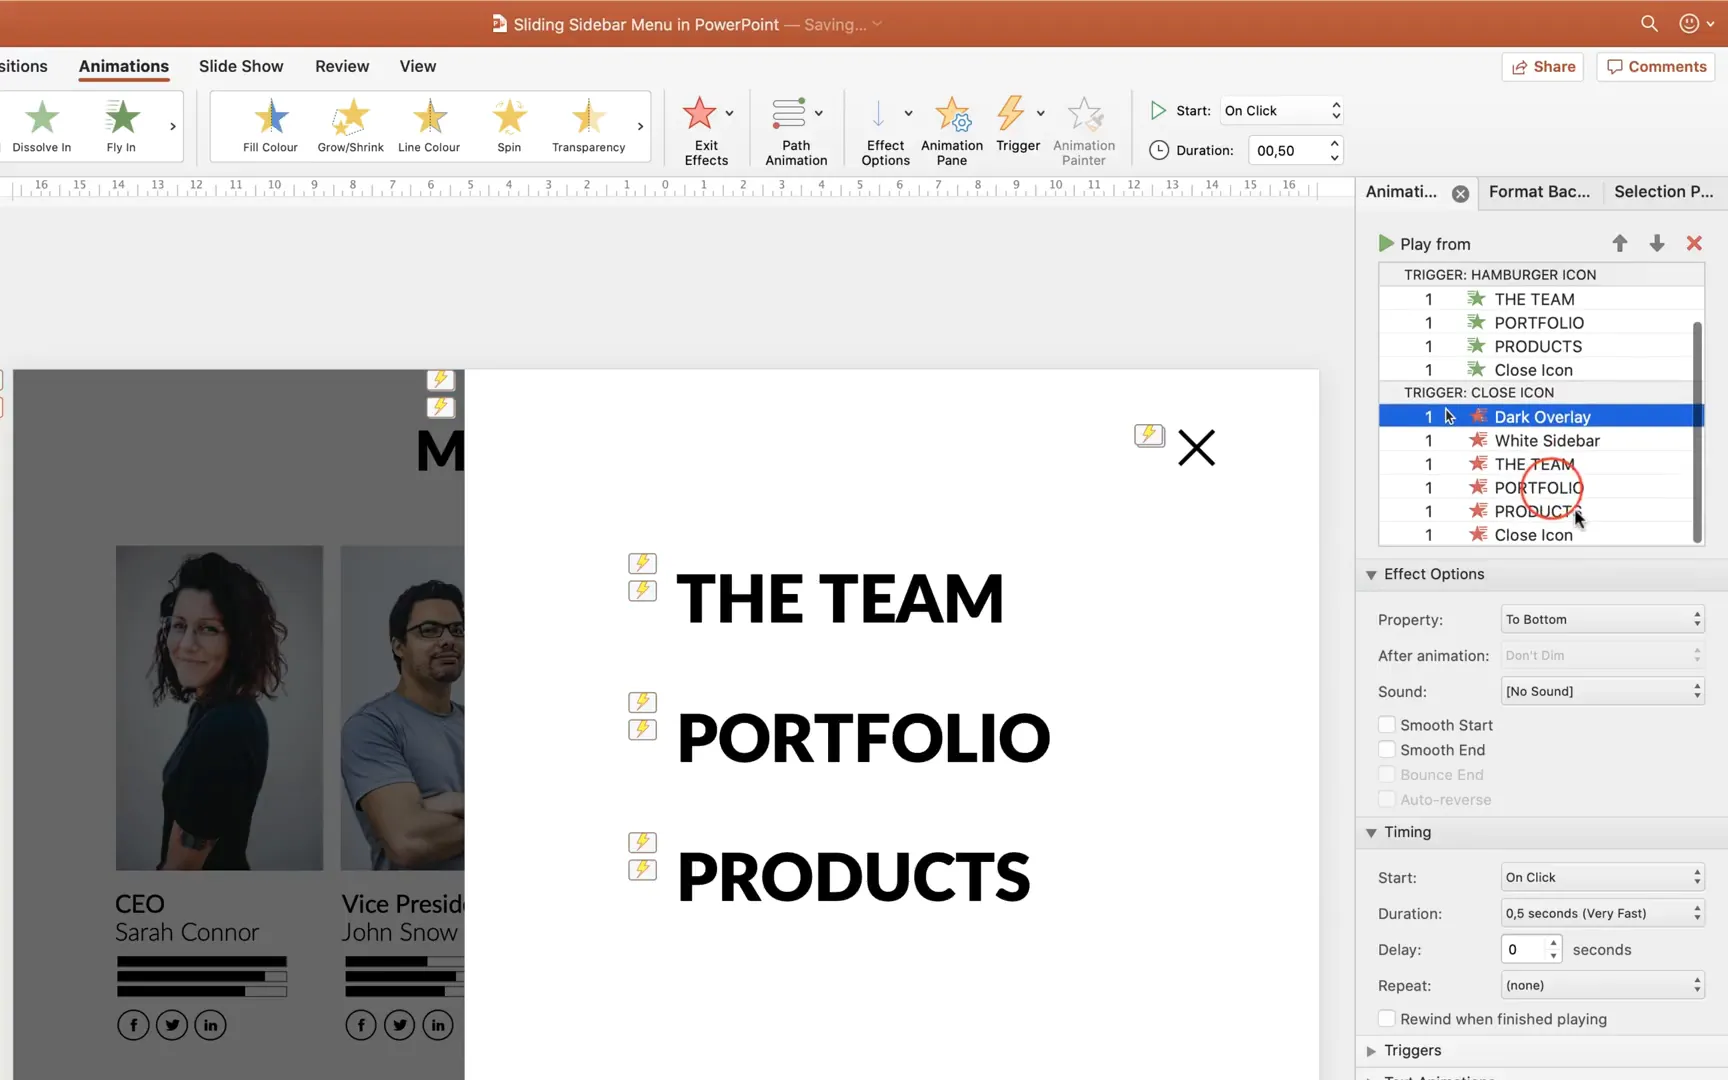The height and width of the screenshot is (1080, 1728).
Task: Open the ribbon Start On Click dropdown
Action: tap(1282, 110)
